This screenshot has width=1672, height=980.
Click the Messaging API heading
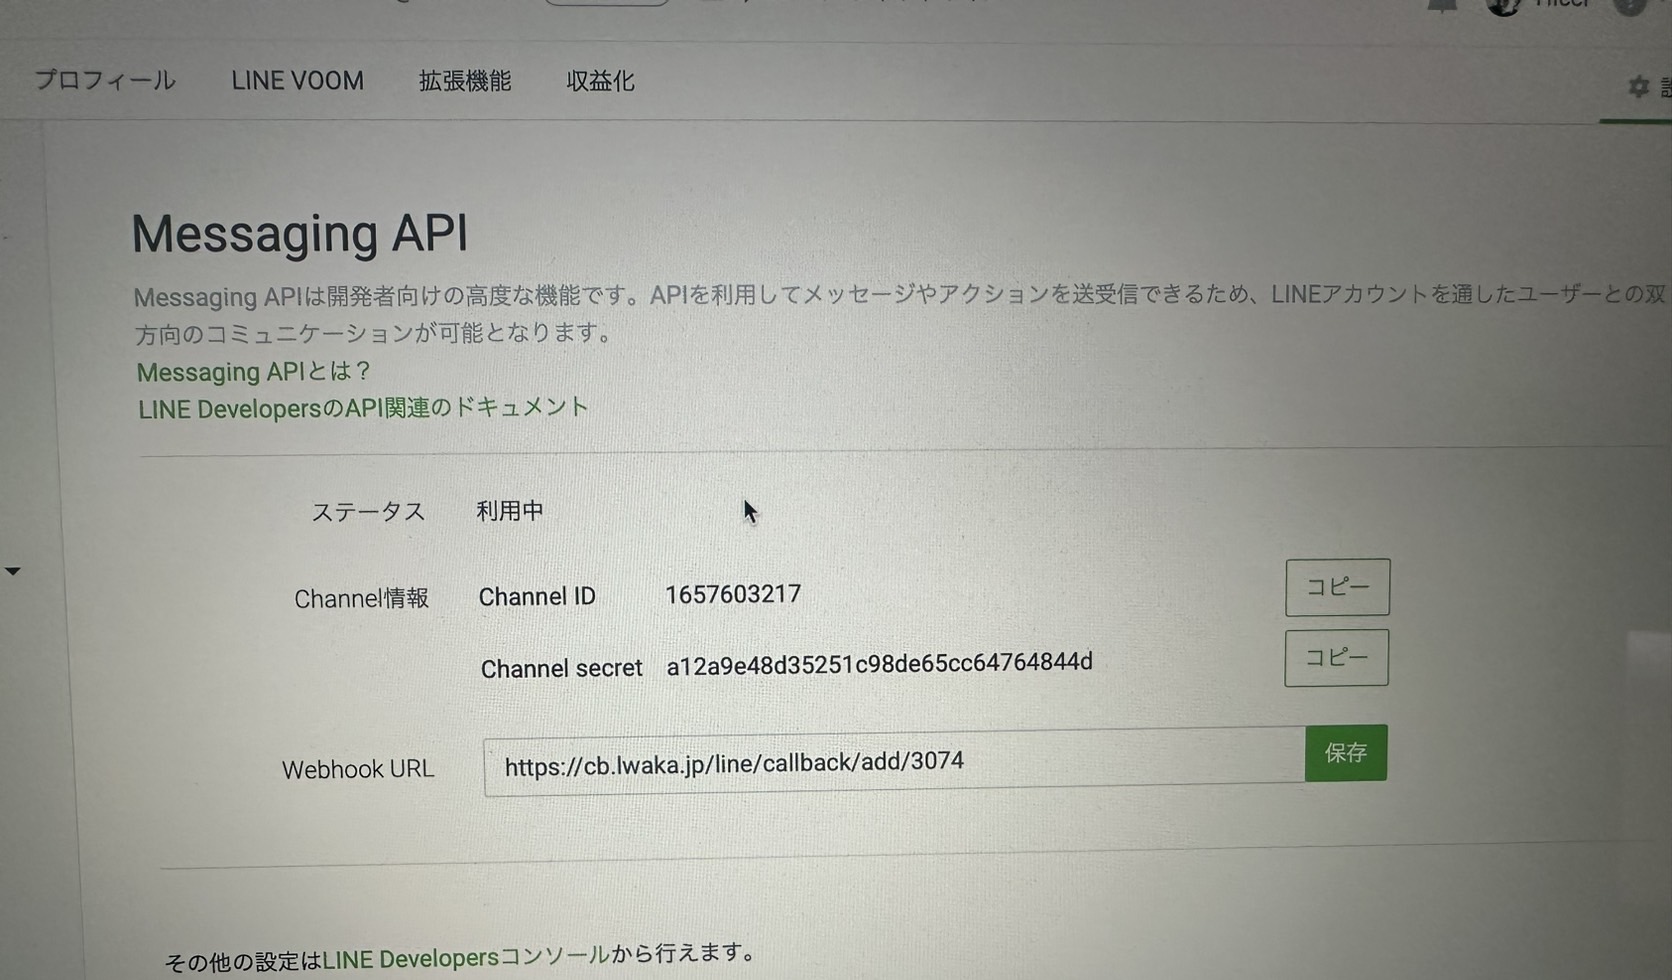(x=300, y=233)
